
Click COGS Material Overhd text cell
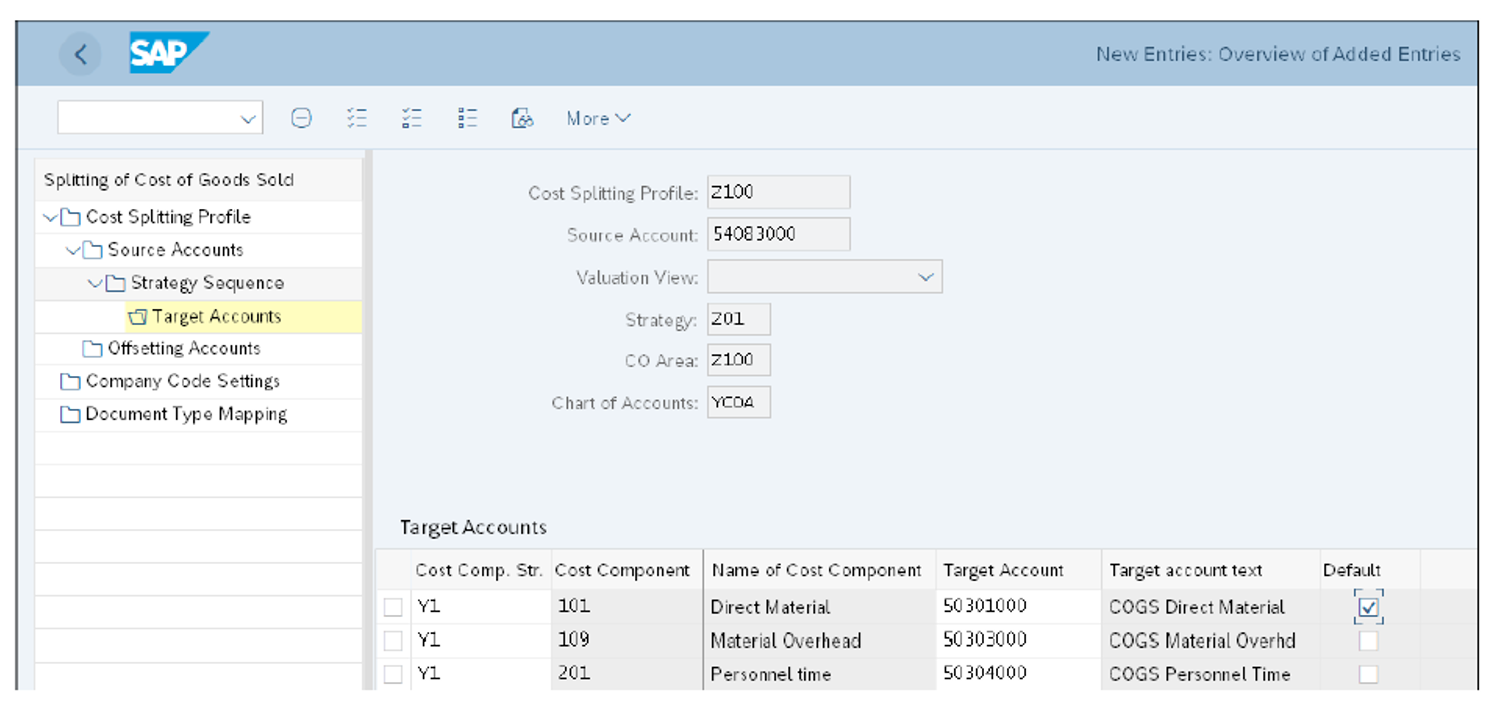click(1210, 641)
